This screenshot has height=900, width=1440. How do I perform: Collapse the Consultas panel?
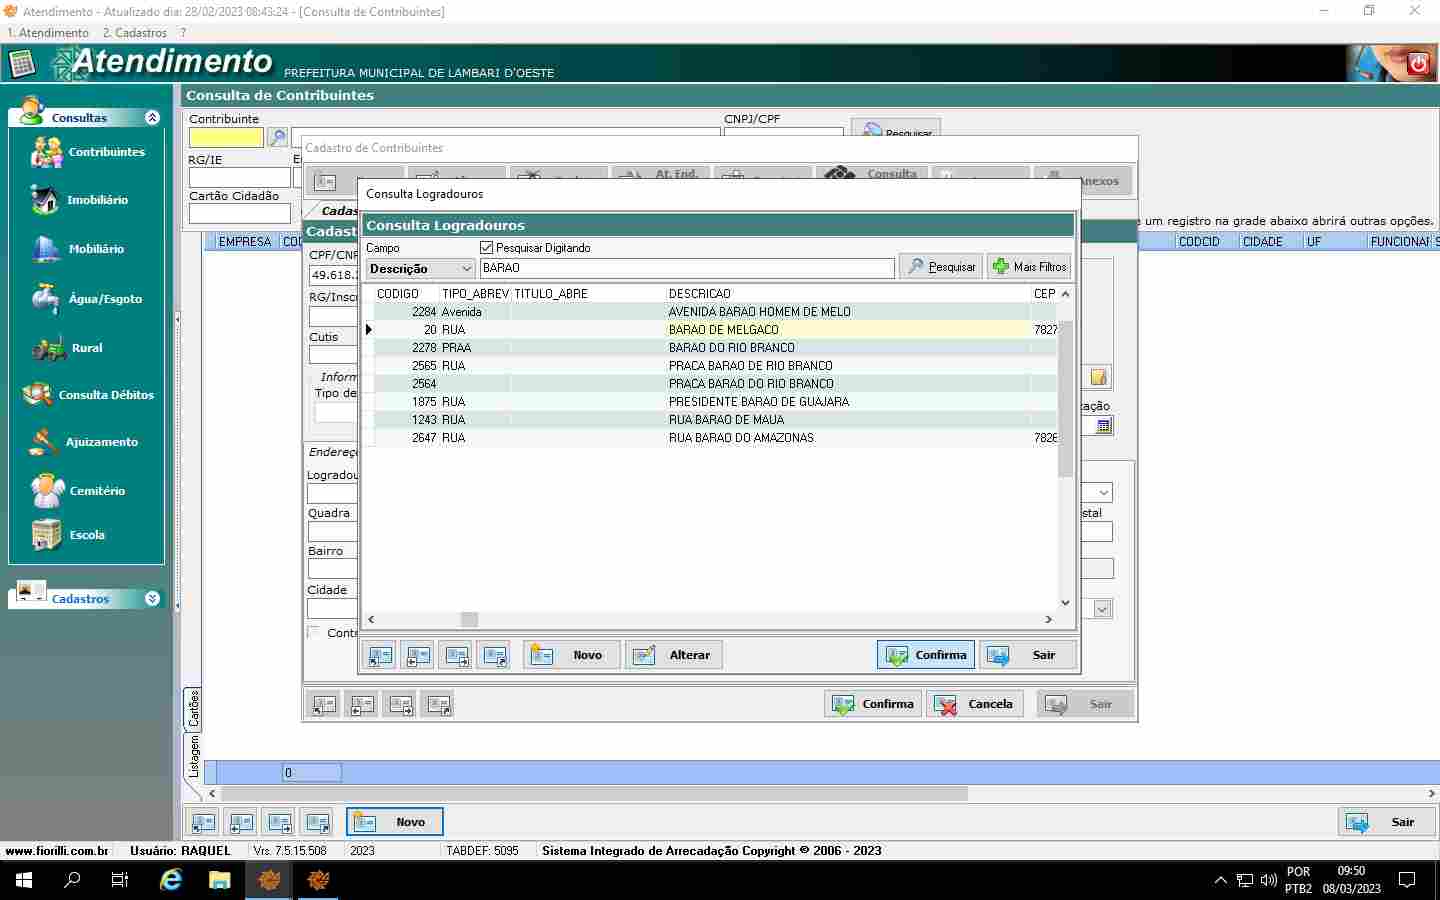(x=152, y=118)
